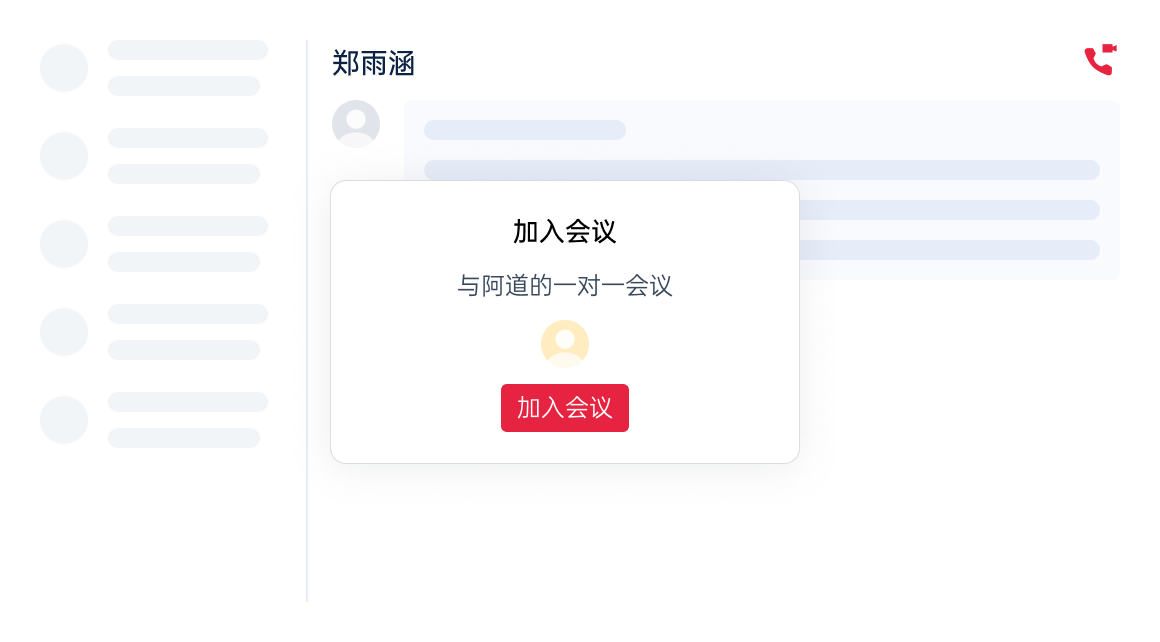1160x642 pixels.
Task: Click the bottom avatar in the conversation list
Action: (x=64, y=419)
